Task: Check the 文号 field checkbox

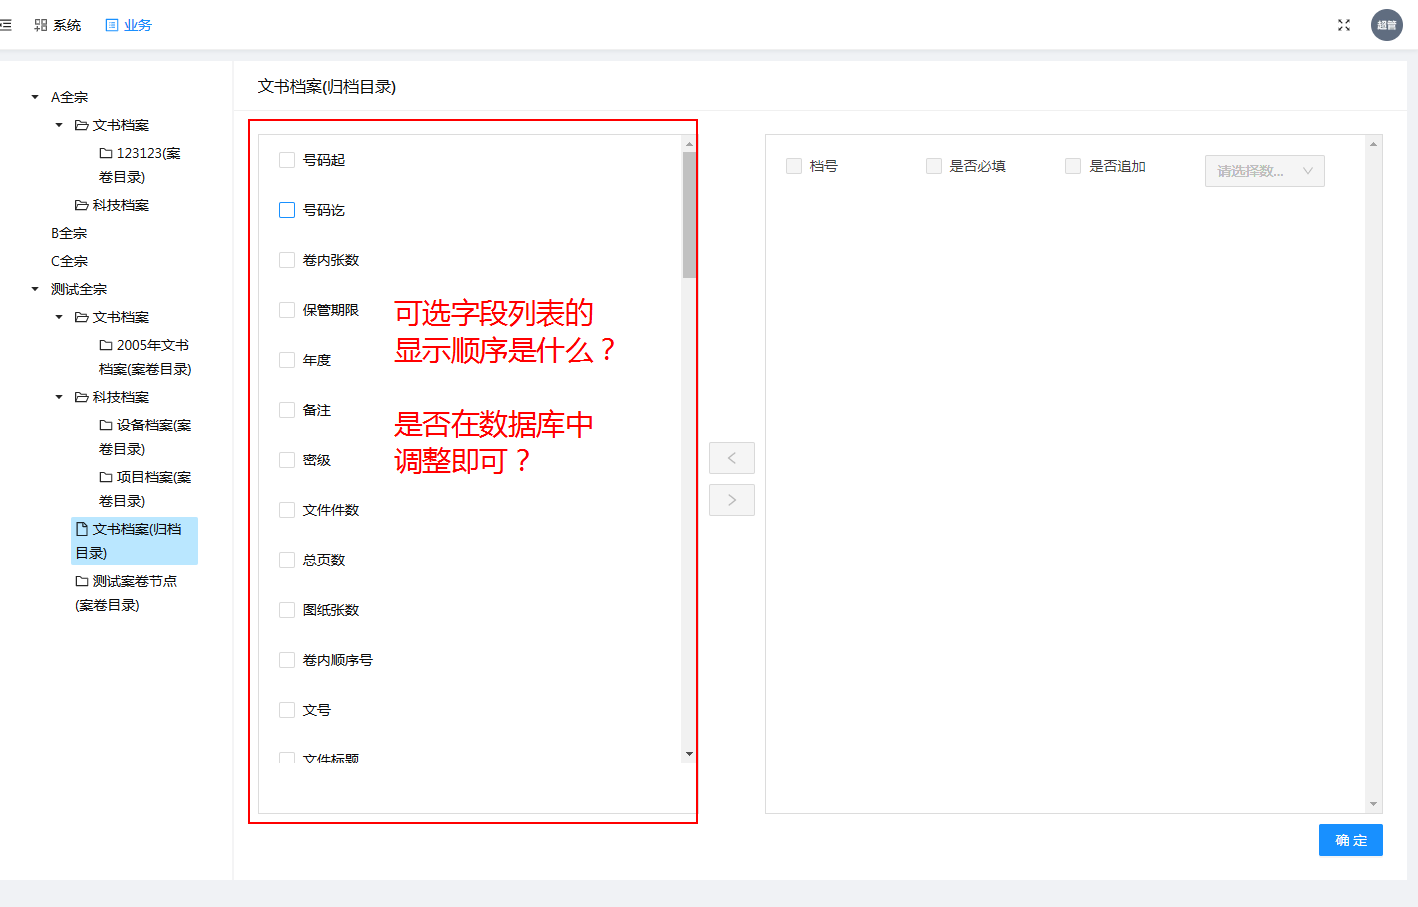Action: click(287, 710)
